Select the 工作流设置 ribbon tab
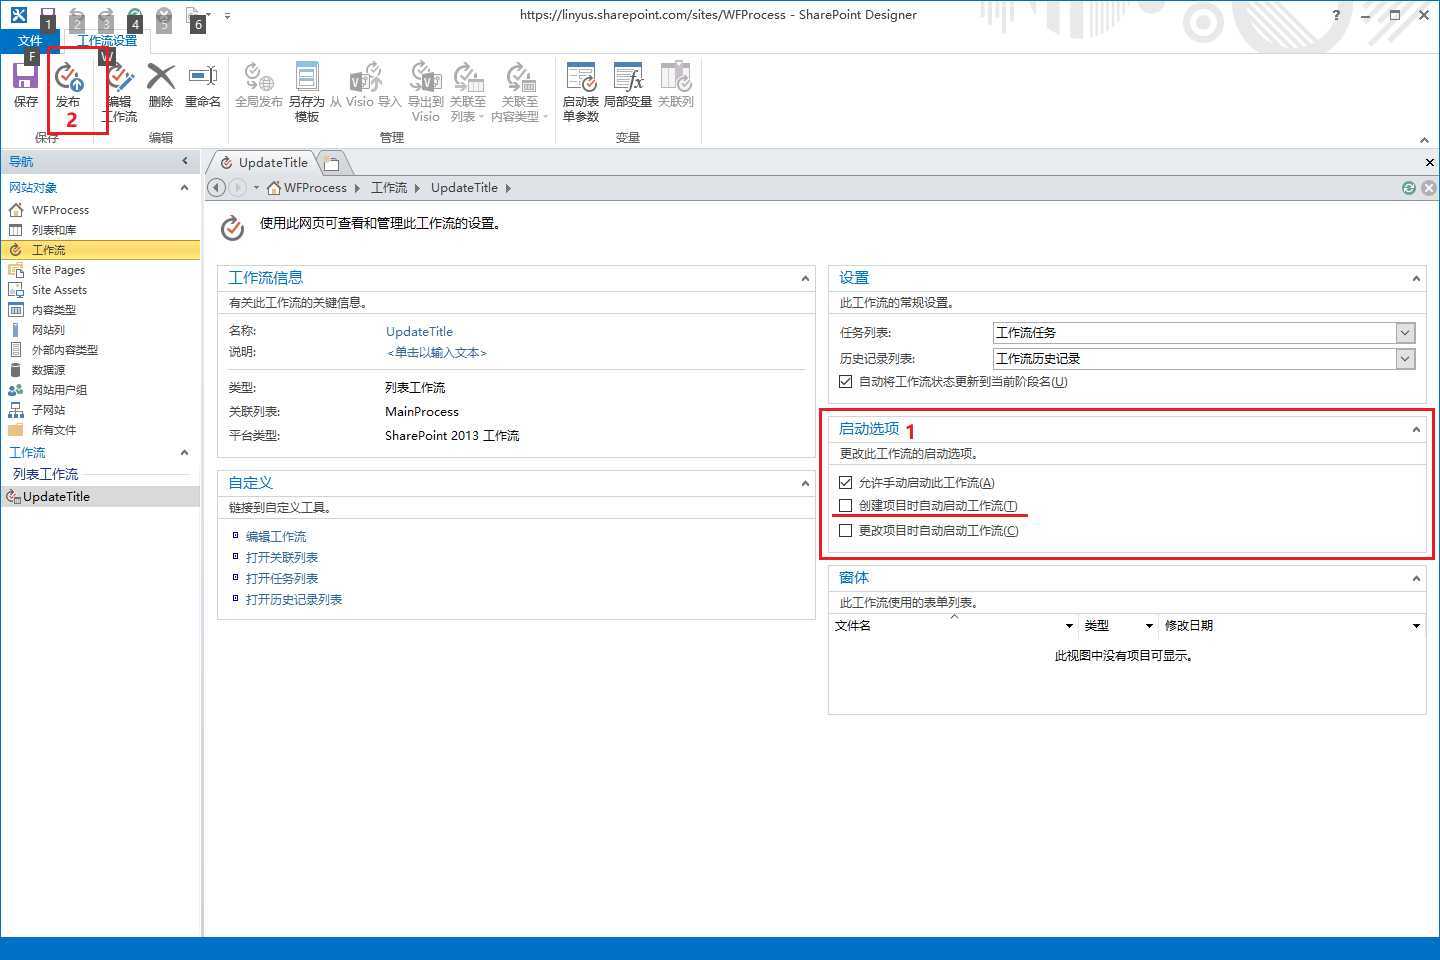The width and height of the screenshot is (1440, 960). [107, 41]
